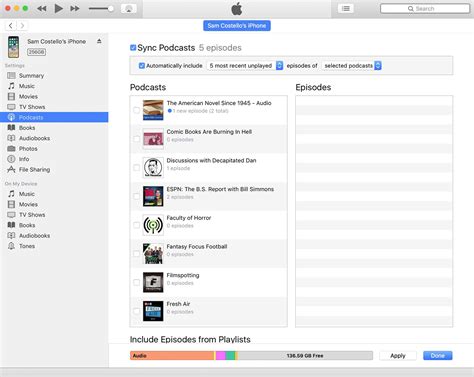Click inside the Search field
This screenshot has height=377, width=474.
pyautogui.click(x=425, y=9)
